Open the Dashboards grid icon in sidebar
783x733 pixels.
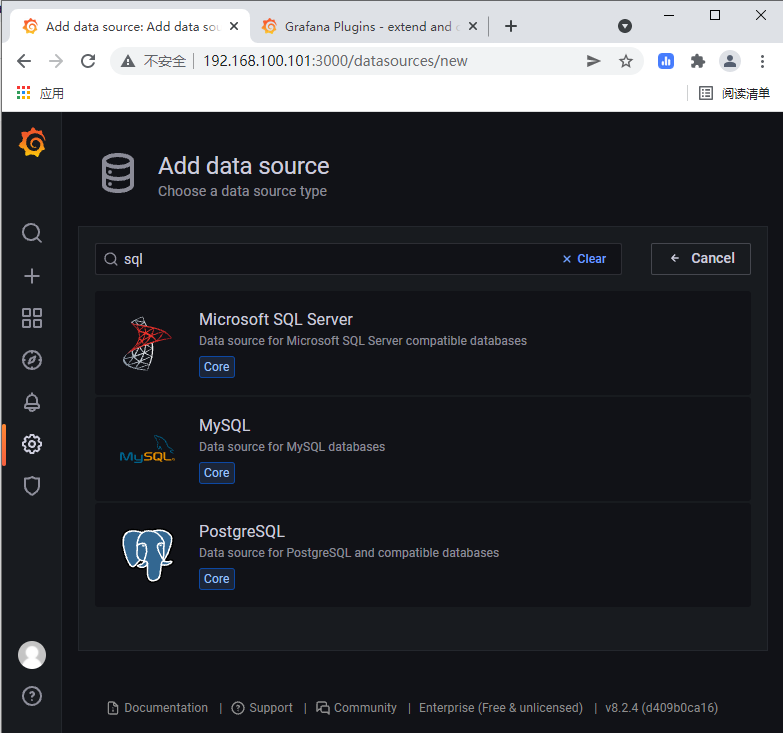32,318
